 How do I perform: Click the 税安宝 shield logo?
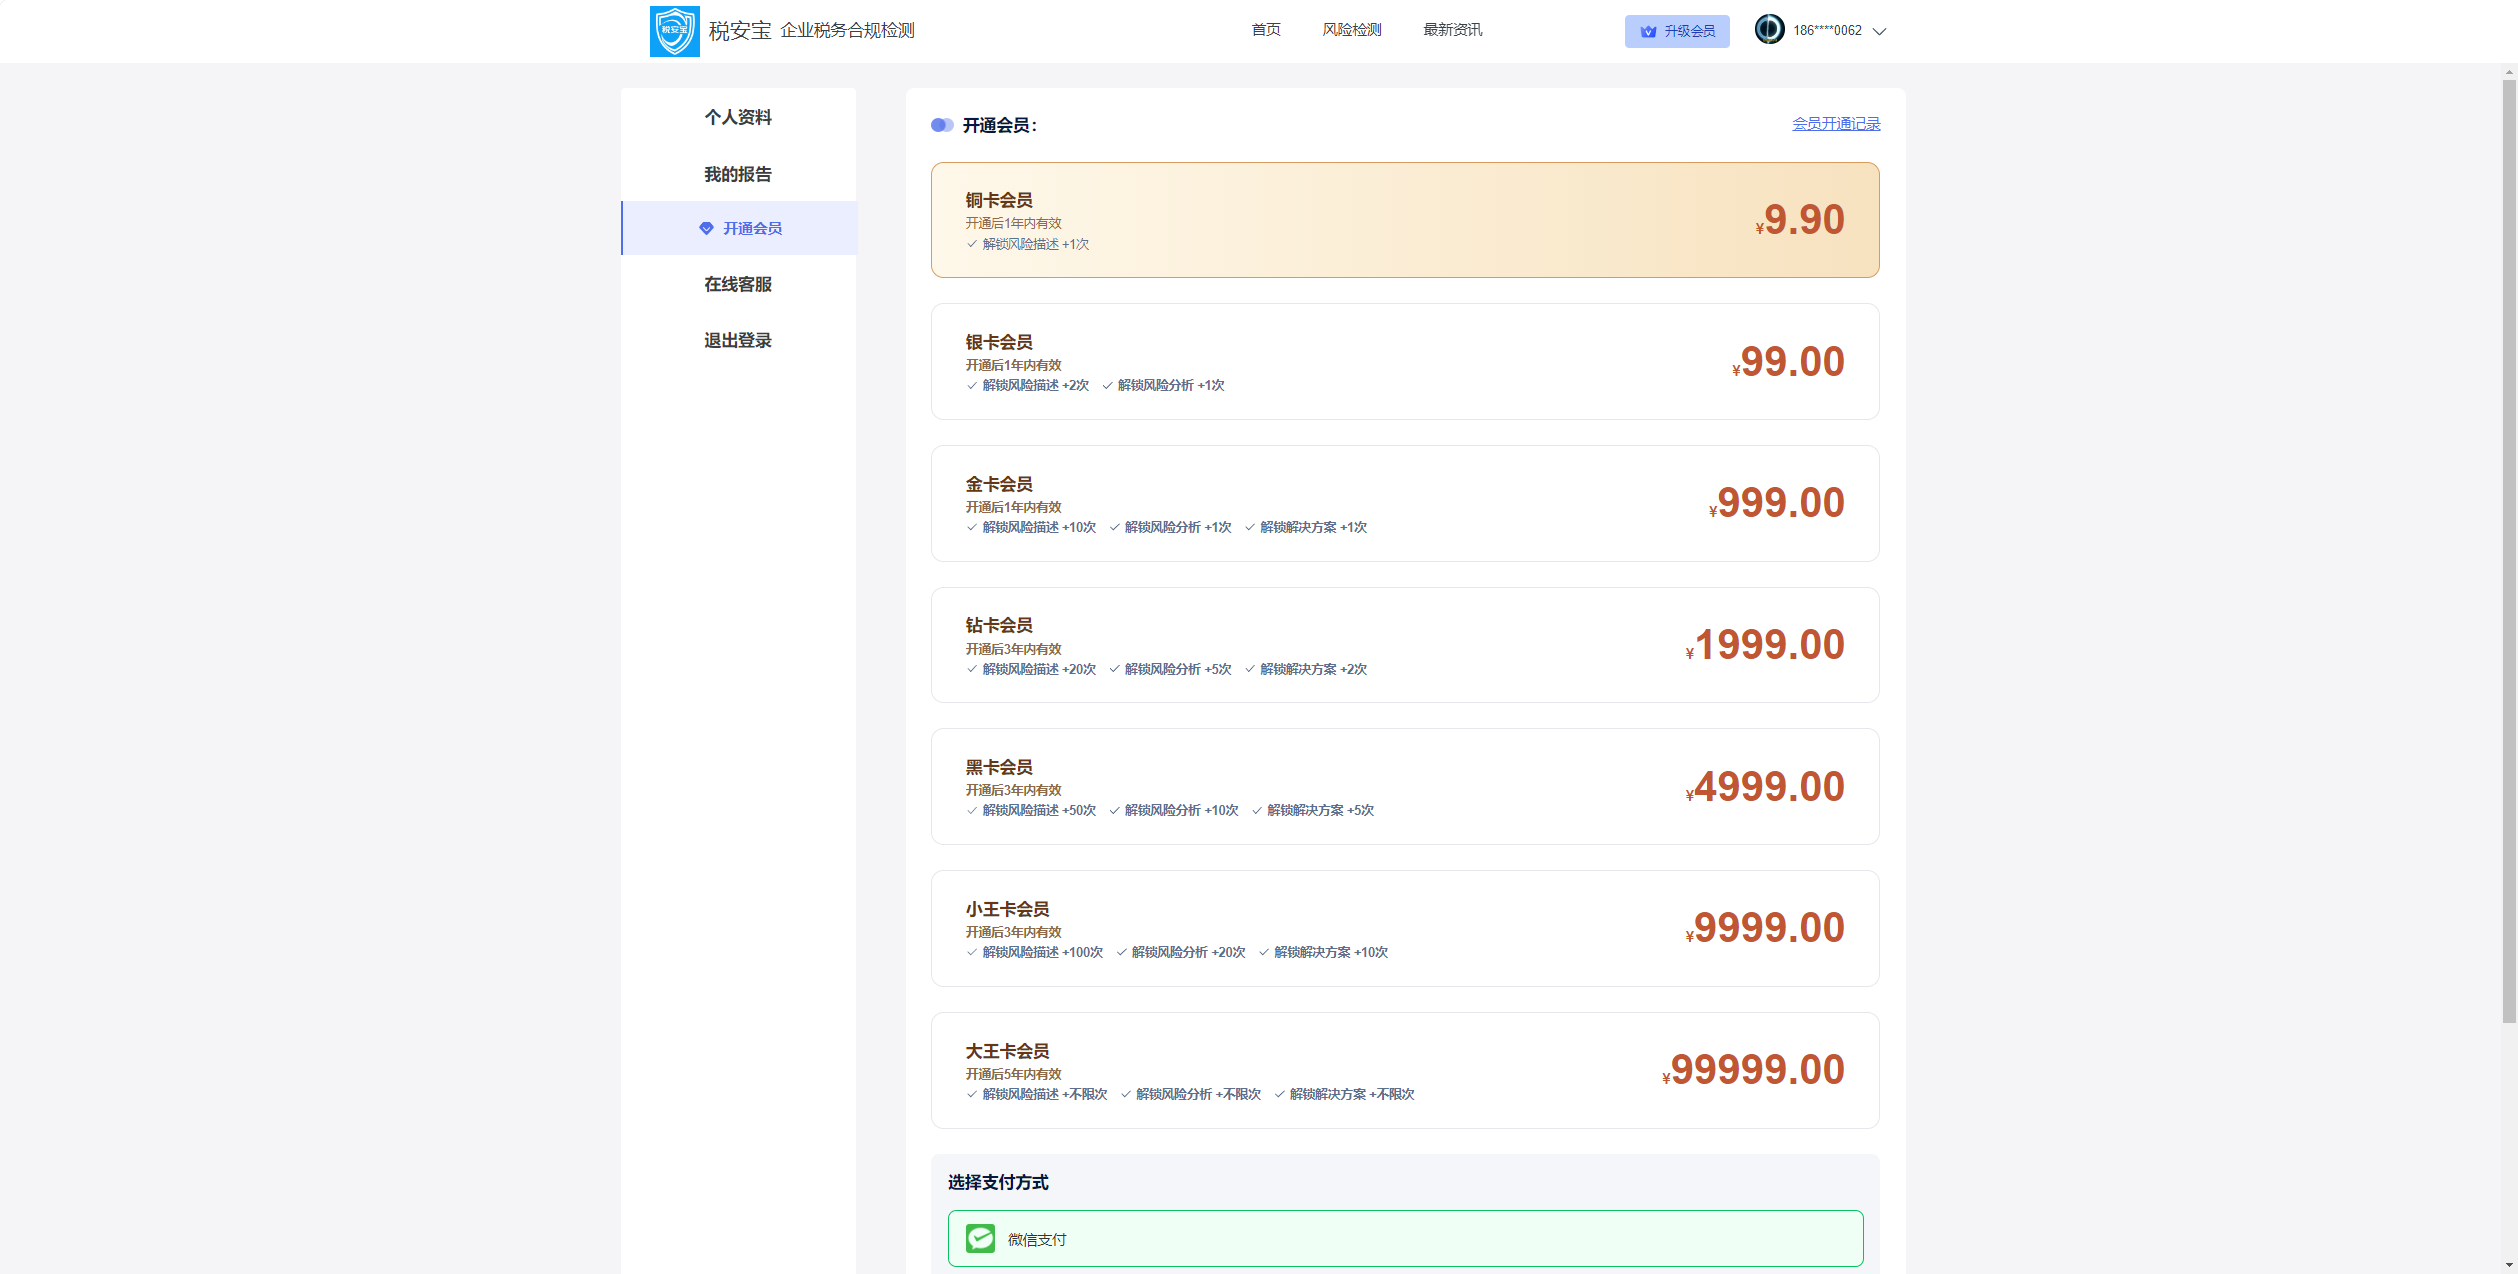click(x=674, y=31)
